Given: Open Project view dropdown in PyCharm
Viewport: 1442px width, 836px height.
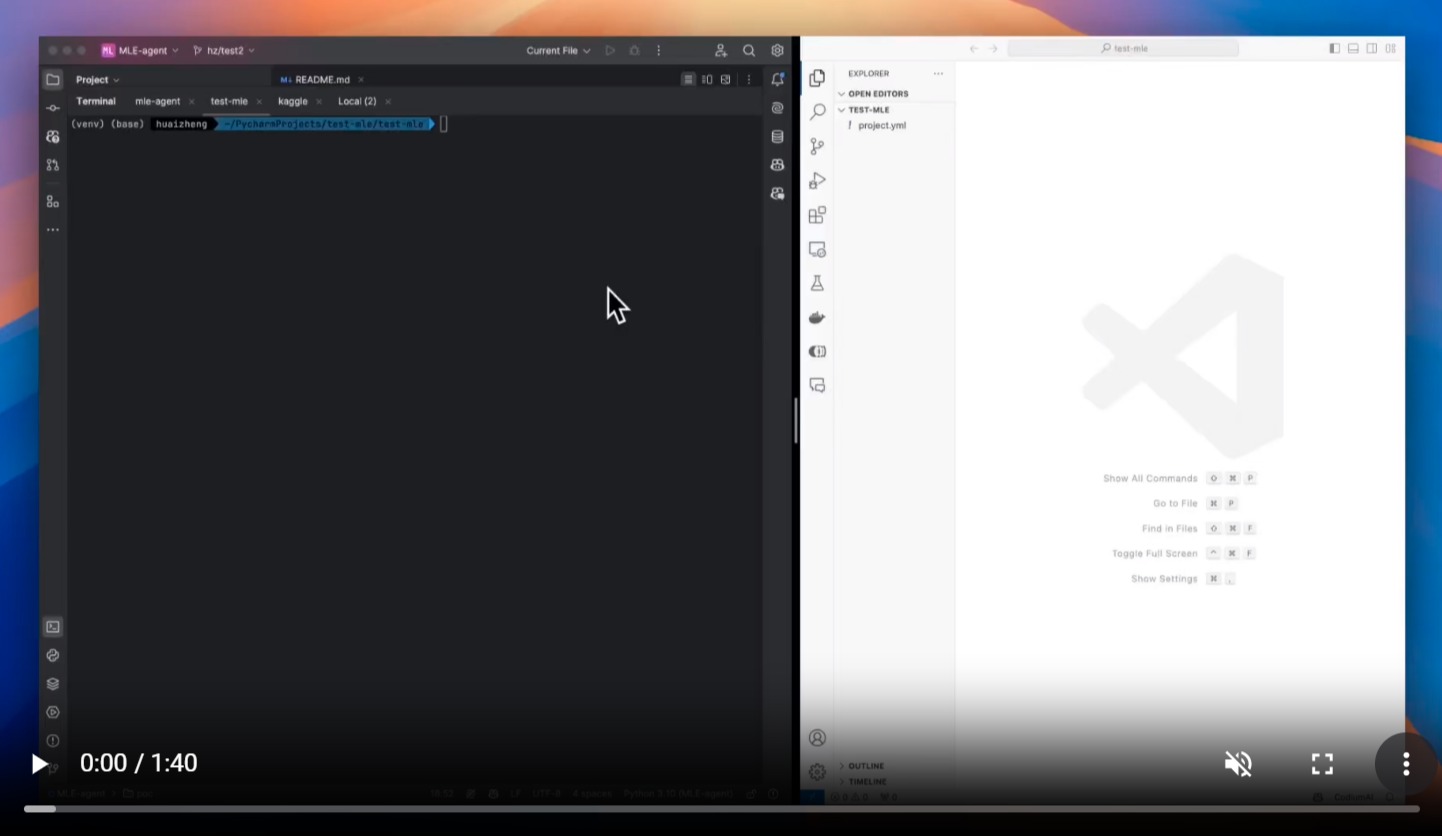Looking at the screenshot, I should point(98,80).
